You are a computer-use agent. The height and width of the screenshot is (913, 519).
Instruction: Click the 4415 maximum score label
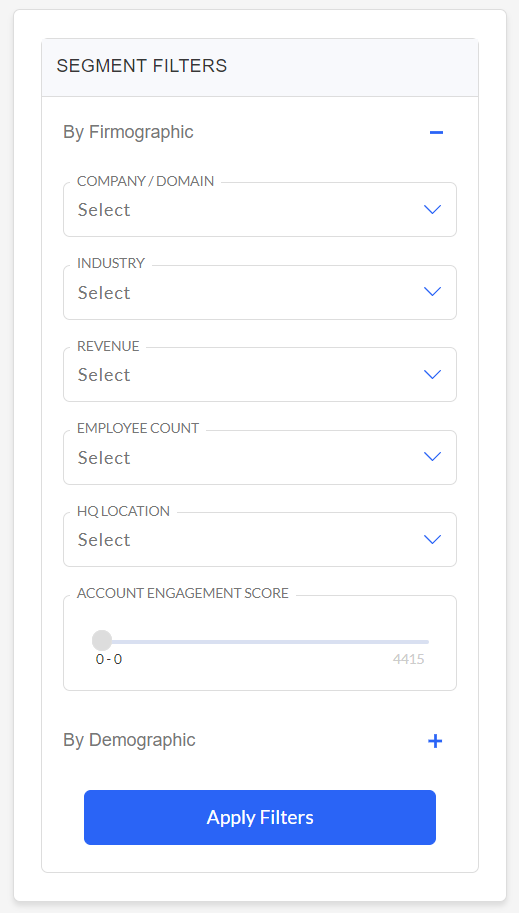click(408, 659)
